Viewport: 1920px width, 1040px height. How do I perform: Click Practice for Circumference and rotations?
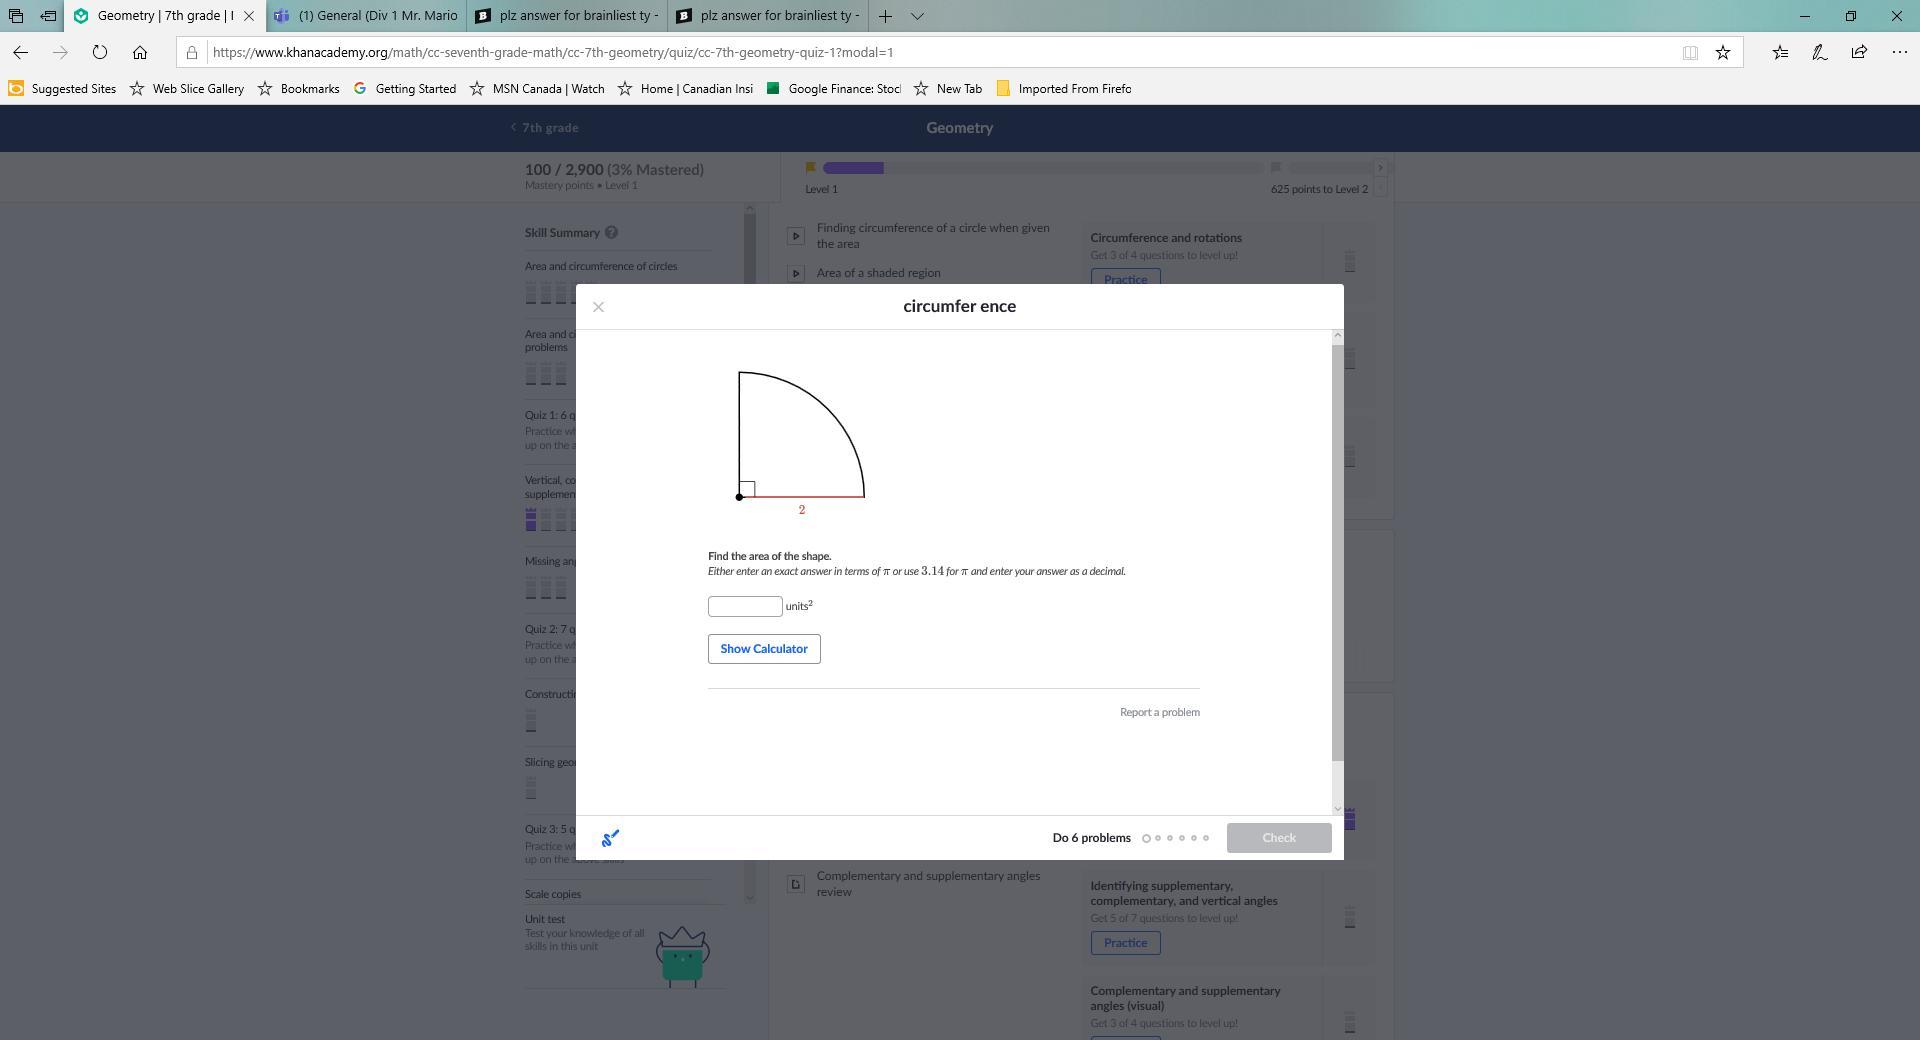pos(1125,279)
